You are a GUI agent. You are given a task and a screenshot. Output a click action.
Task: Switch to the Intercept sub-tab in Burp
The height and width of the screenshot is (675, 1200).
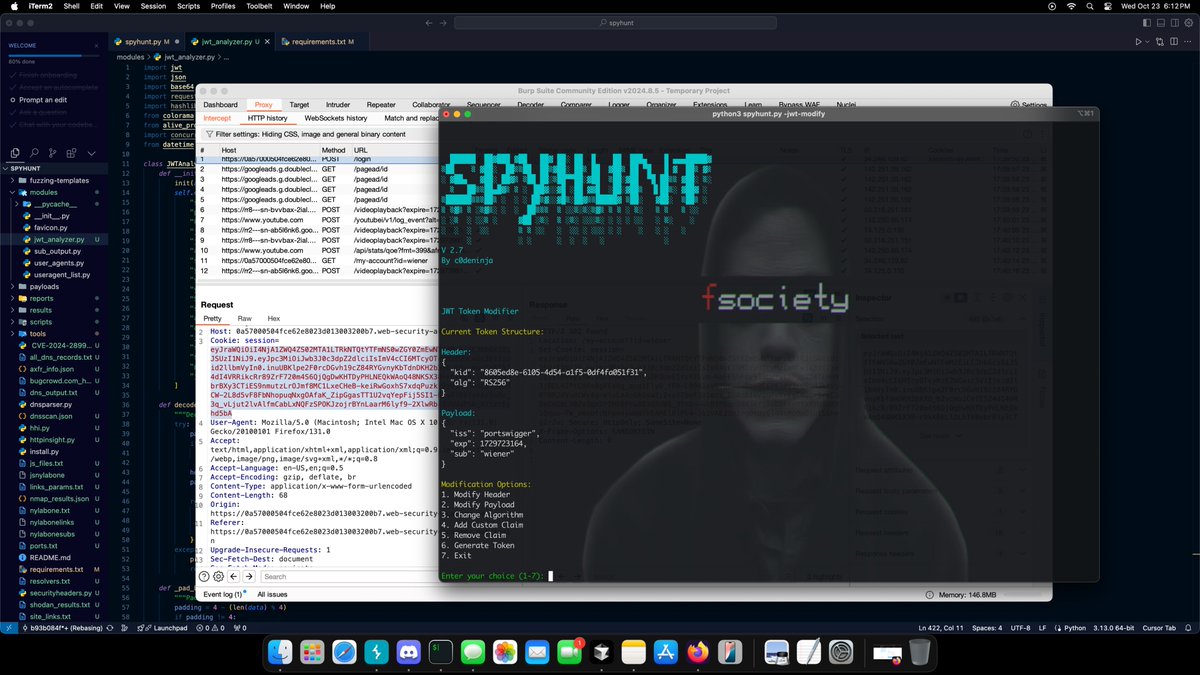pos(217,118)
